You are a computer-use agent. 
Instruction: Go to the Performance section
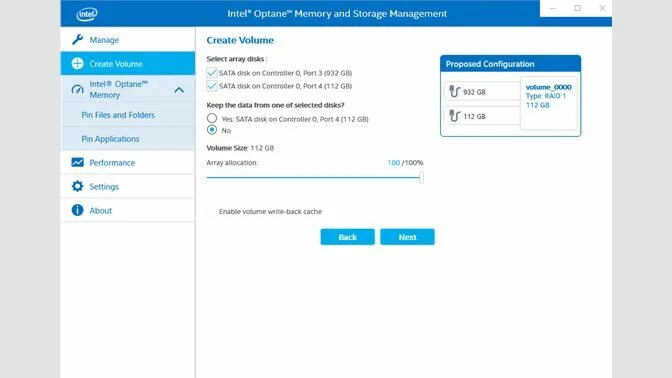pos(128,162)
